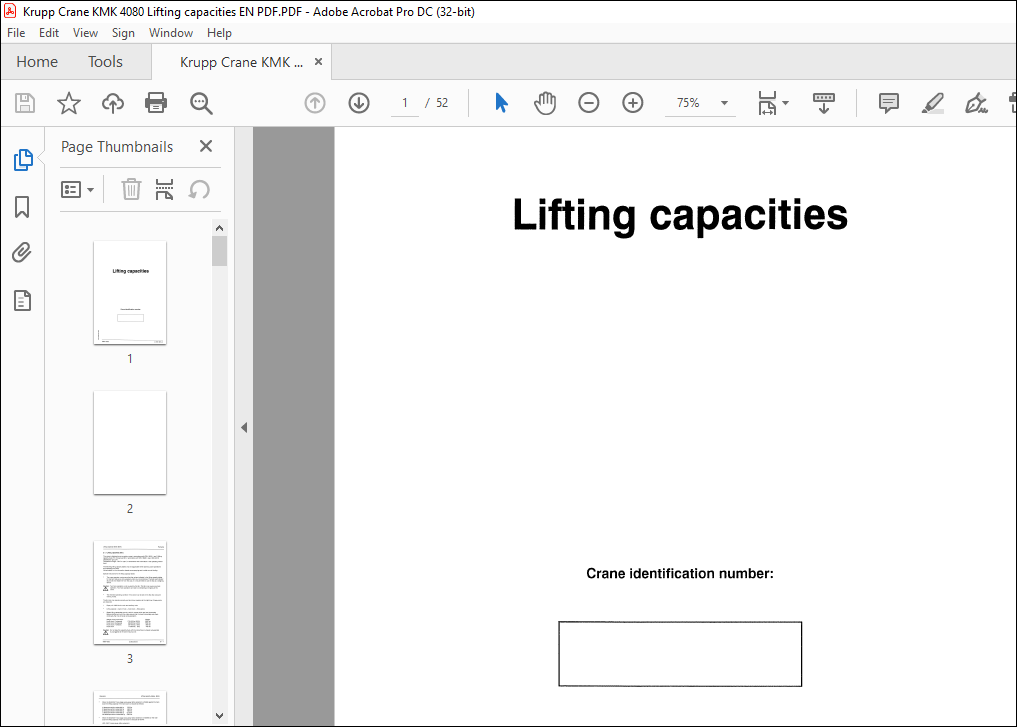Open the View menu
1017x727 pixels.
pos(85,33)
